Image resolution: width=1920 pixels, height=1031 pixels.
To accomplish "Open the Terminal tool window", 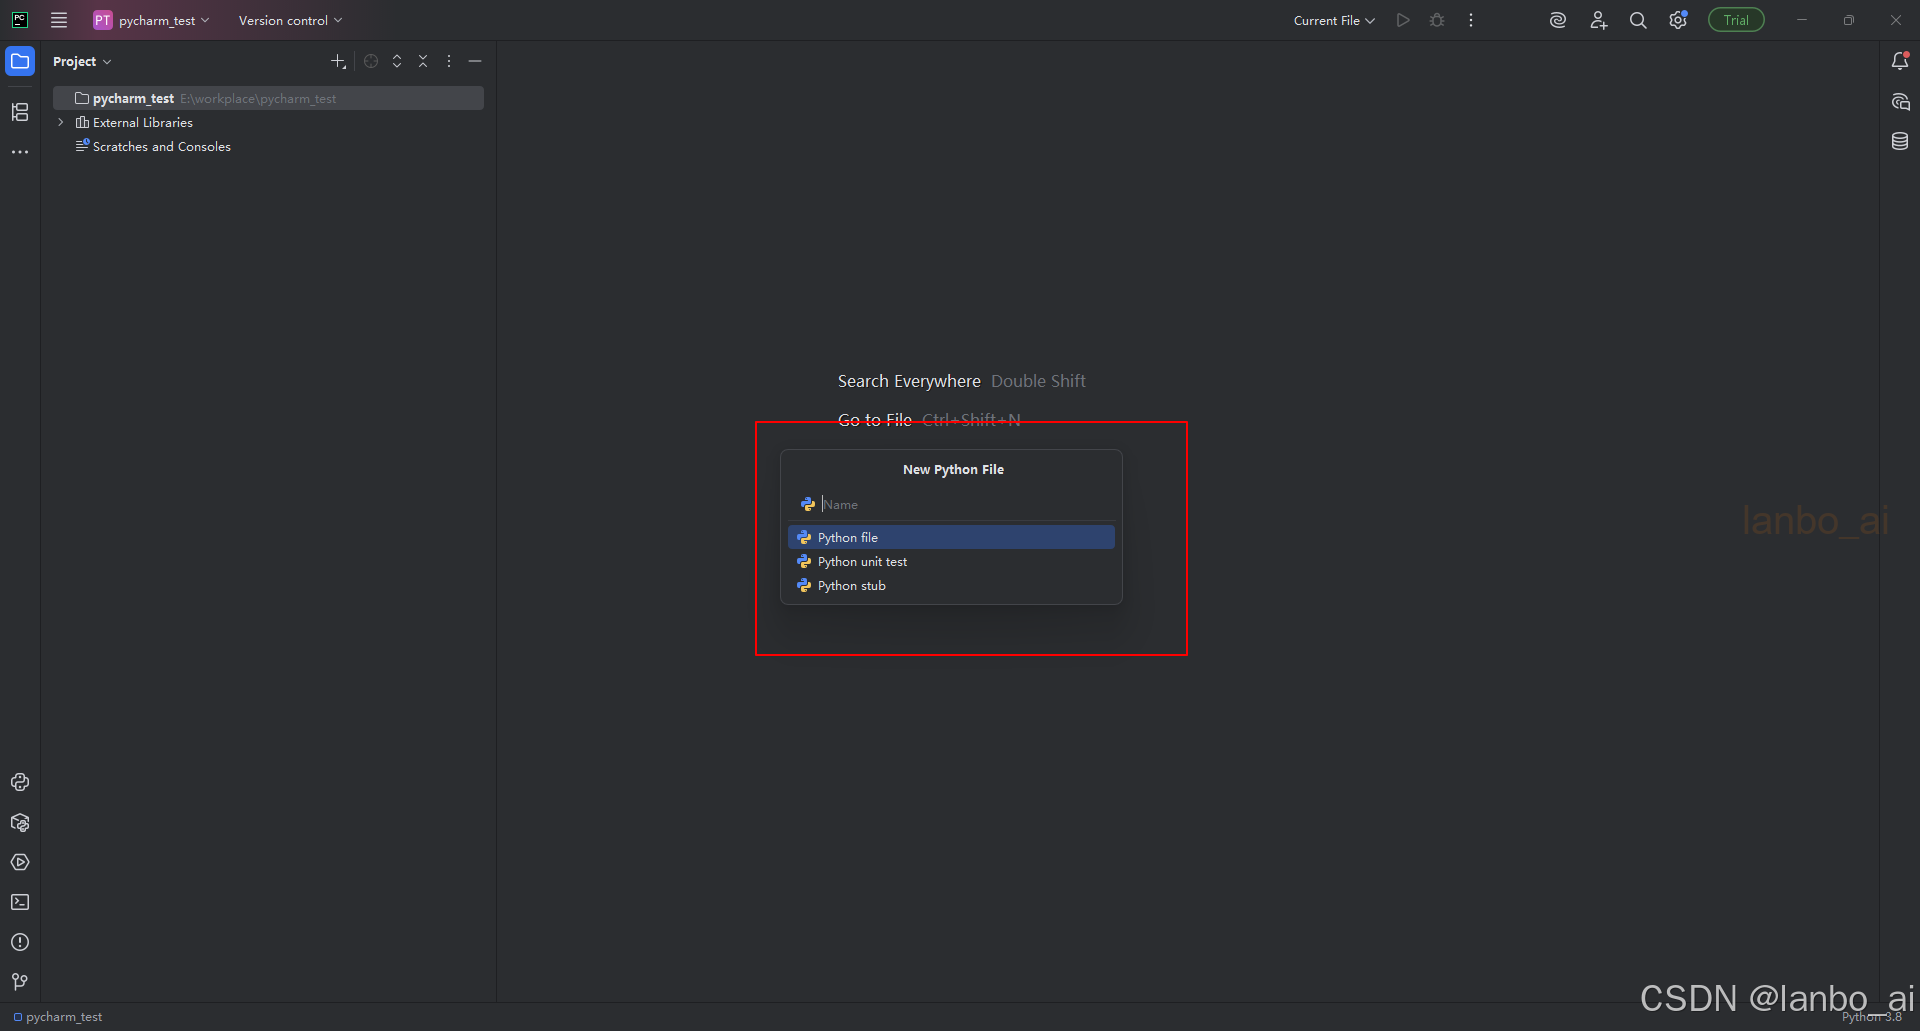I will pos(20,902).
